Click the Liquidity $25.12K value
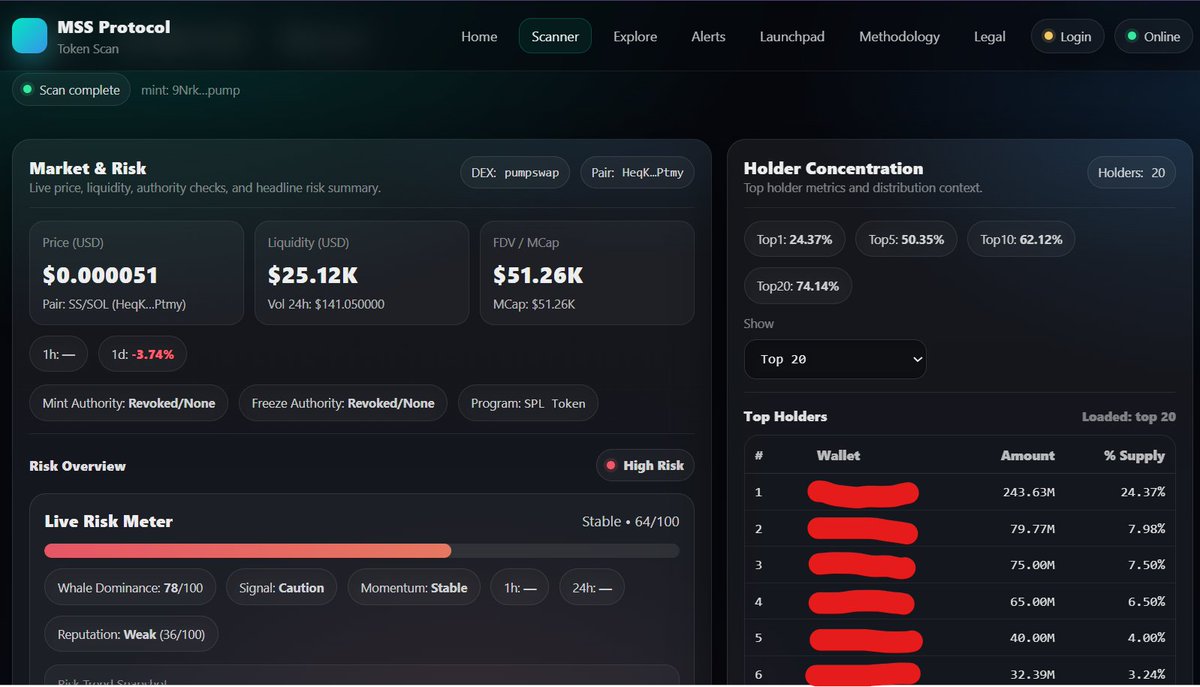The width and height of the screenshot is (1200, 687). coord(313,275)
